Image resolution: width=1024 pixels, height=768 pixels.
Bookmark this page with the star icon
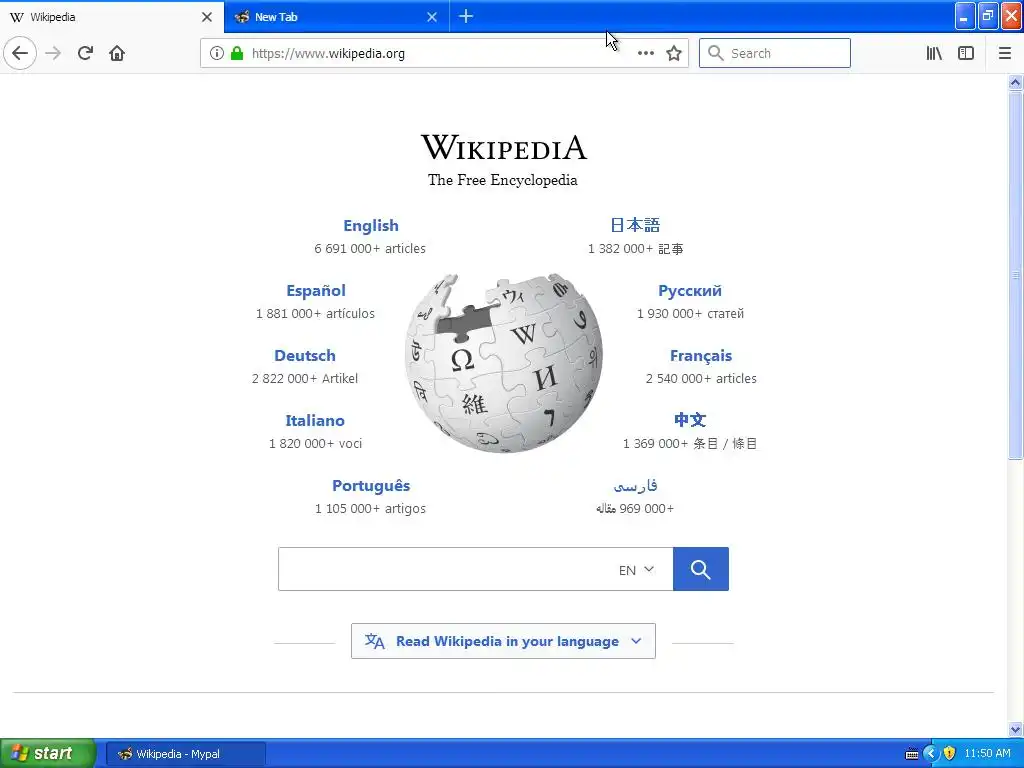click(x=674, y=53)
